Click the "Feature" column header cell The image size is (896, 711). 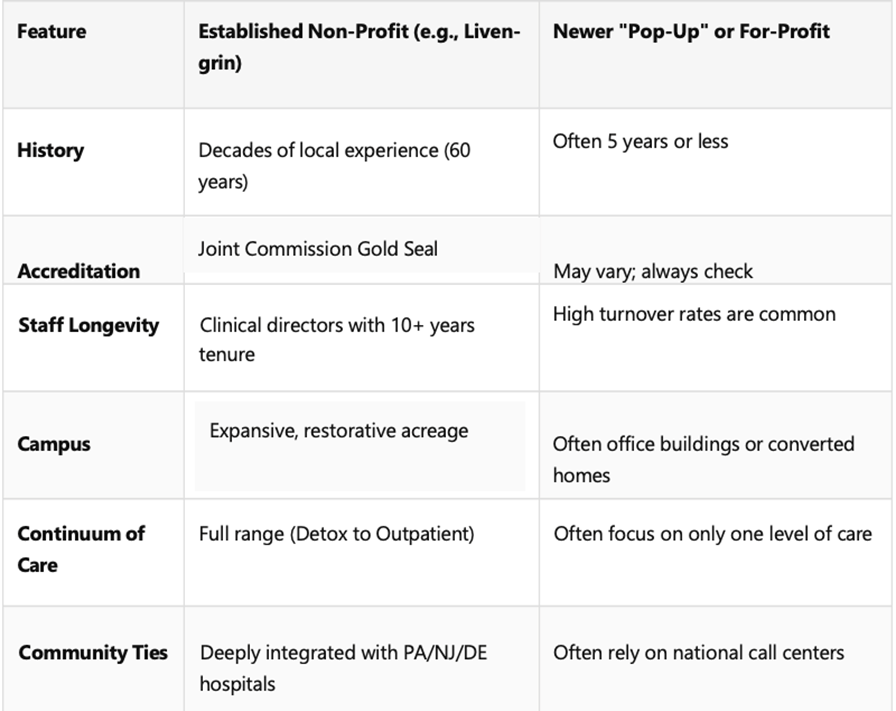(51, 32)
